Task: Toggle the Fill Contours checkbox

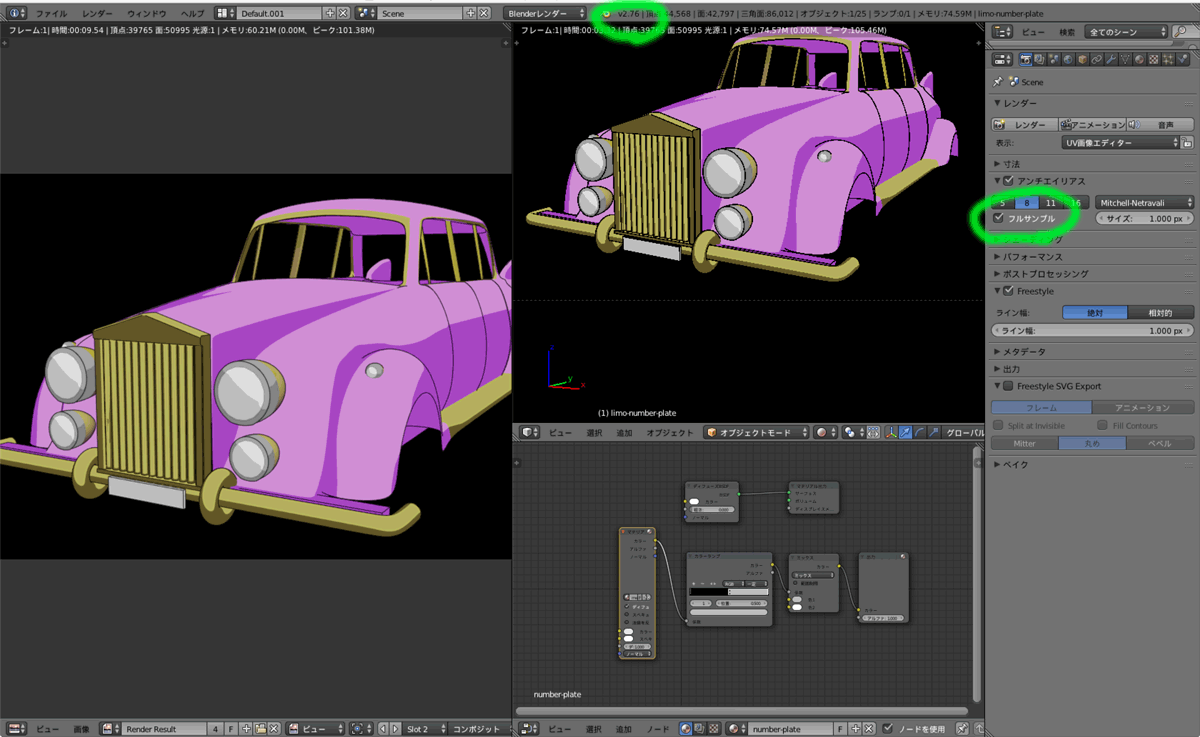Action: [1103, 426]
